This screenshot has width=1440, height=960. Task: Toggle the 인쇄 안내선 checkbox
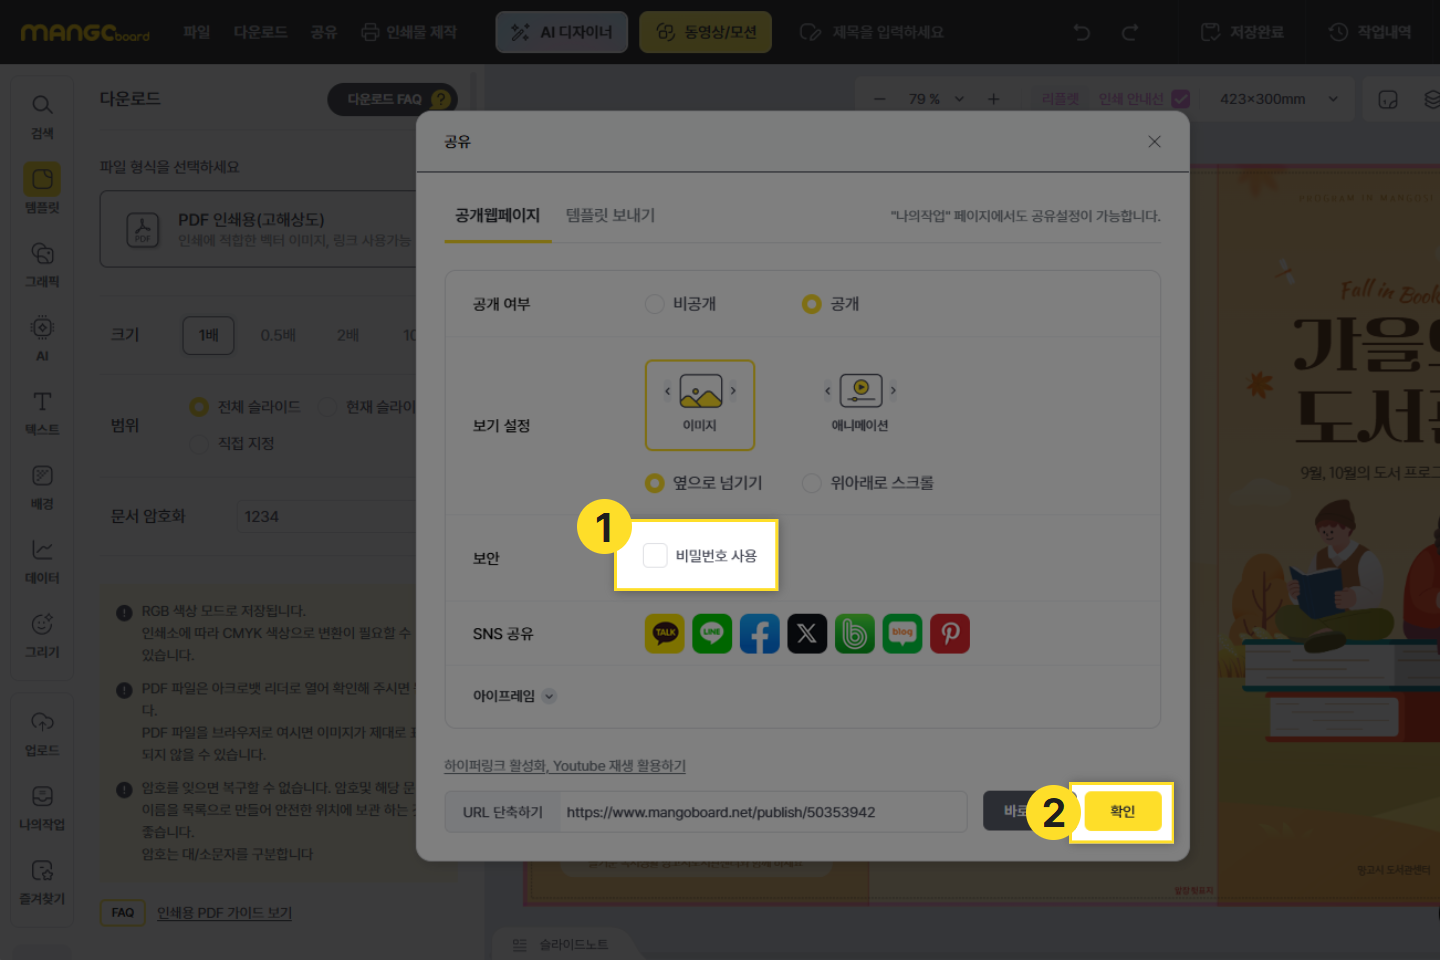(1181, 99)
